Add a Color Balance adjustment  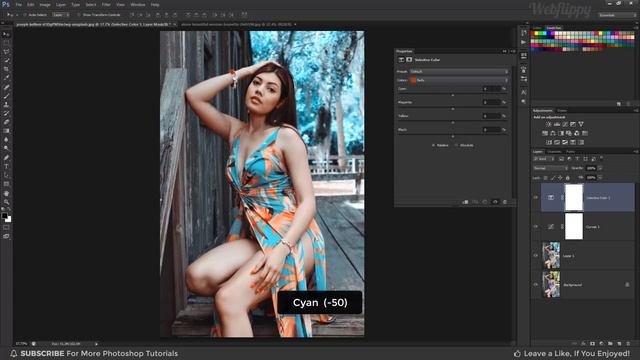pos(553,133)
